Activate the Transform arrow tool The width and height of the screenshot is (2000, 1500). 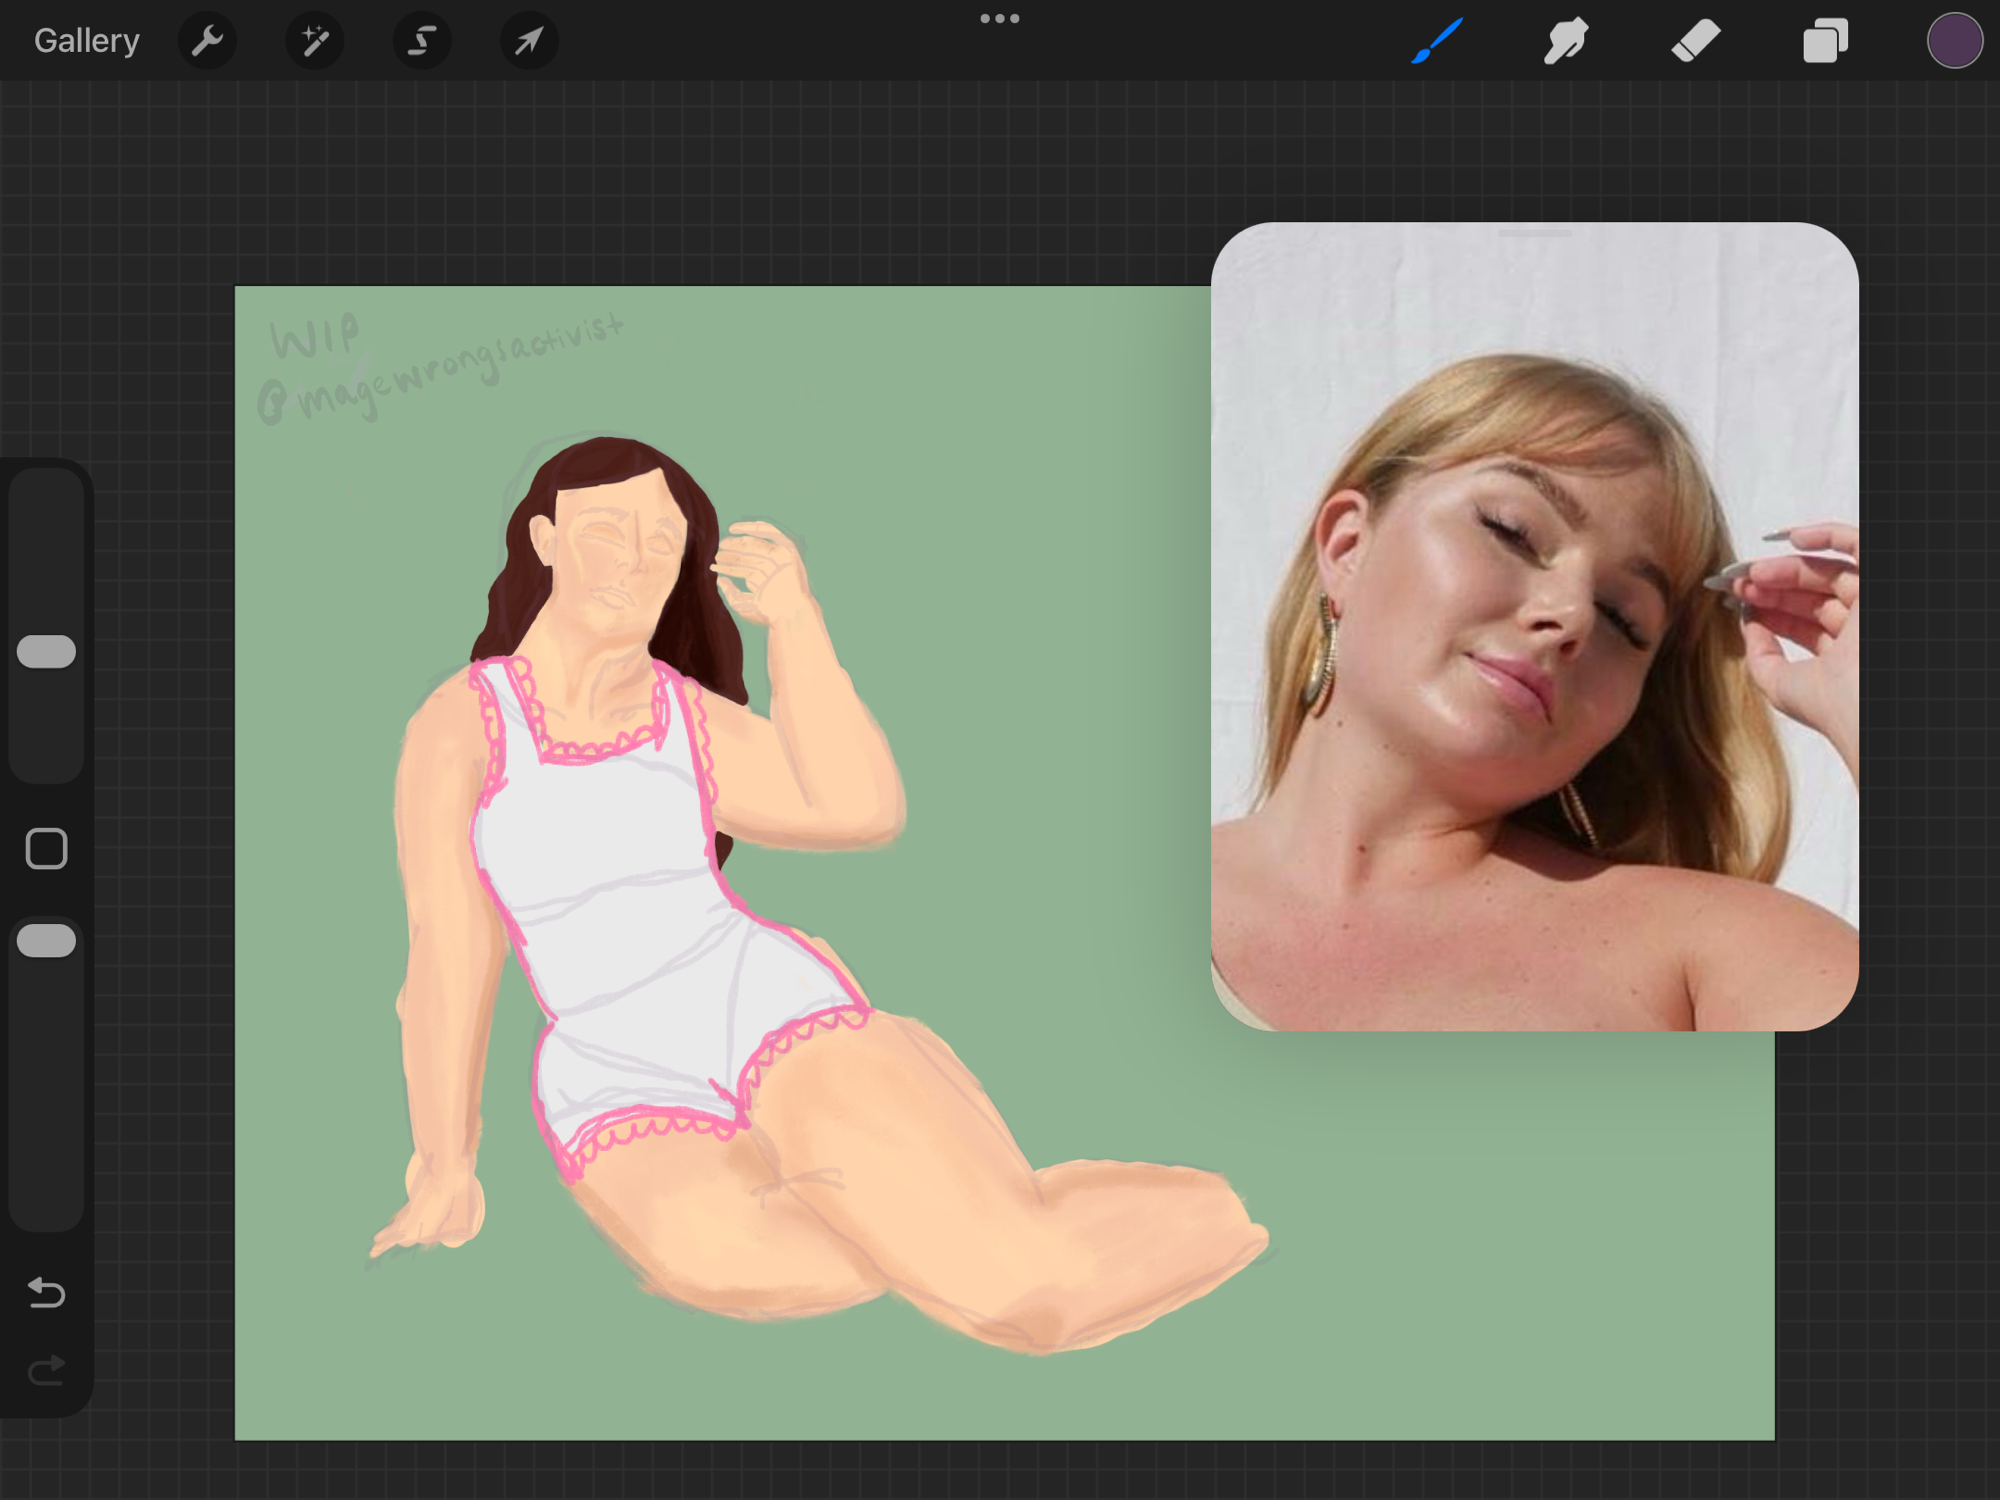pos(528,41)
